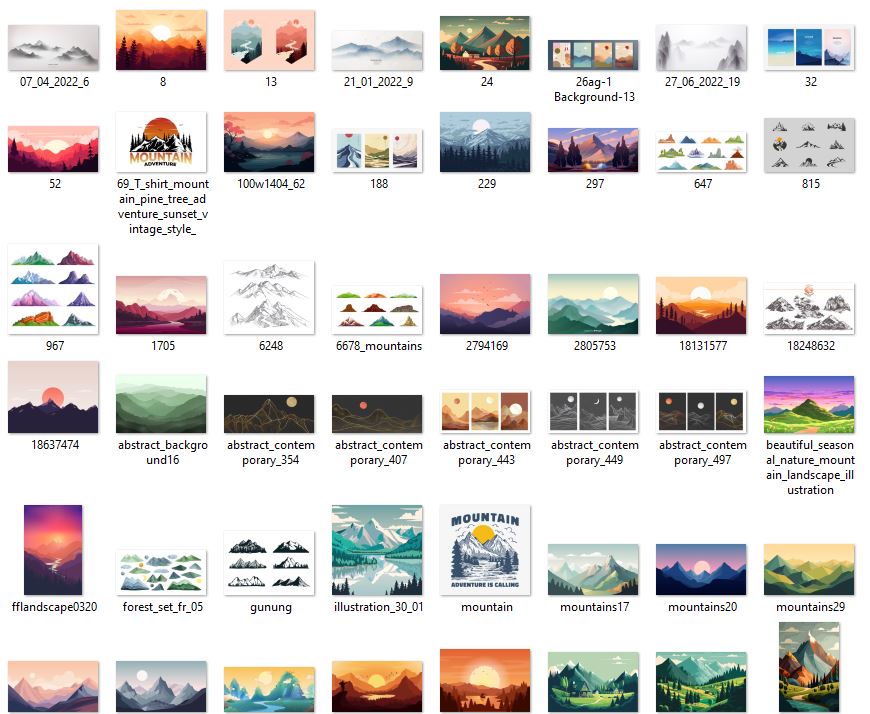Open the file named 24 thumbnail
Image resolution: width=870 pixels, height=714 pixels.
tap(485, 42)
